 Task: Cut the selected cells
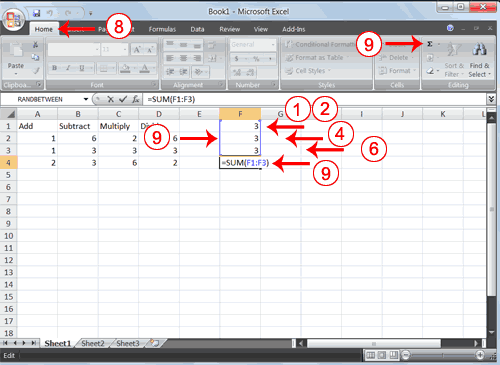(35, 44)
